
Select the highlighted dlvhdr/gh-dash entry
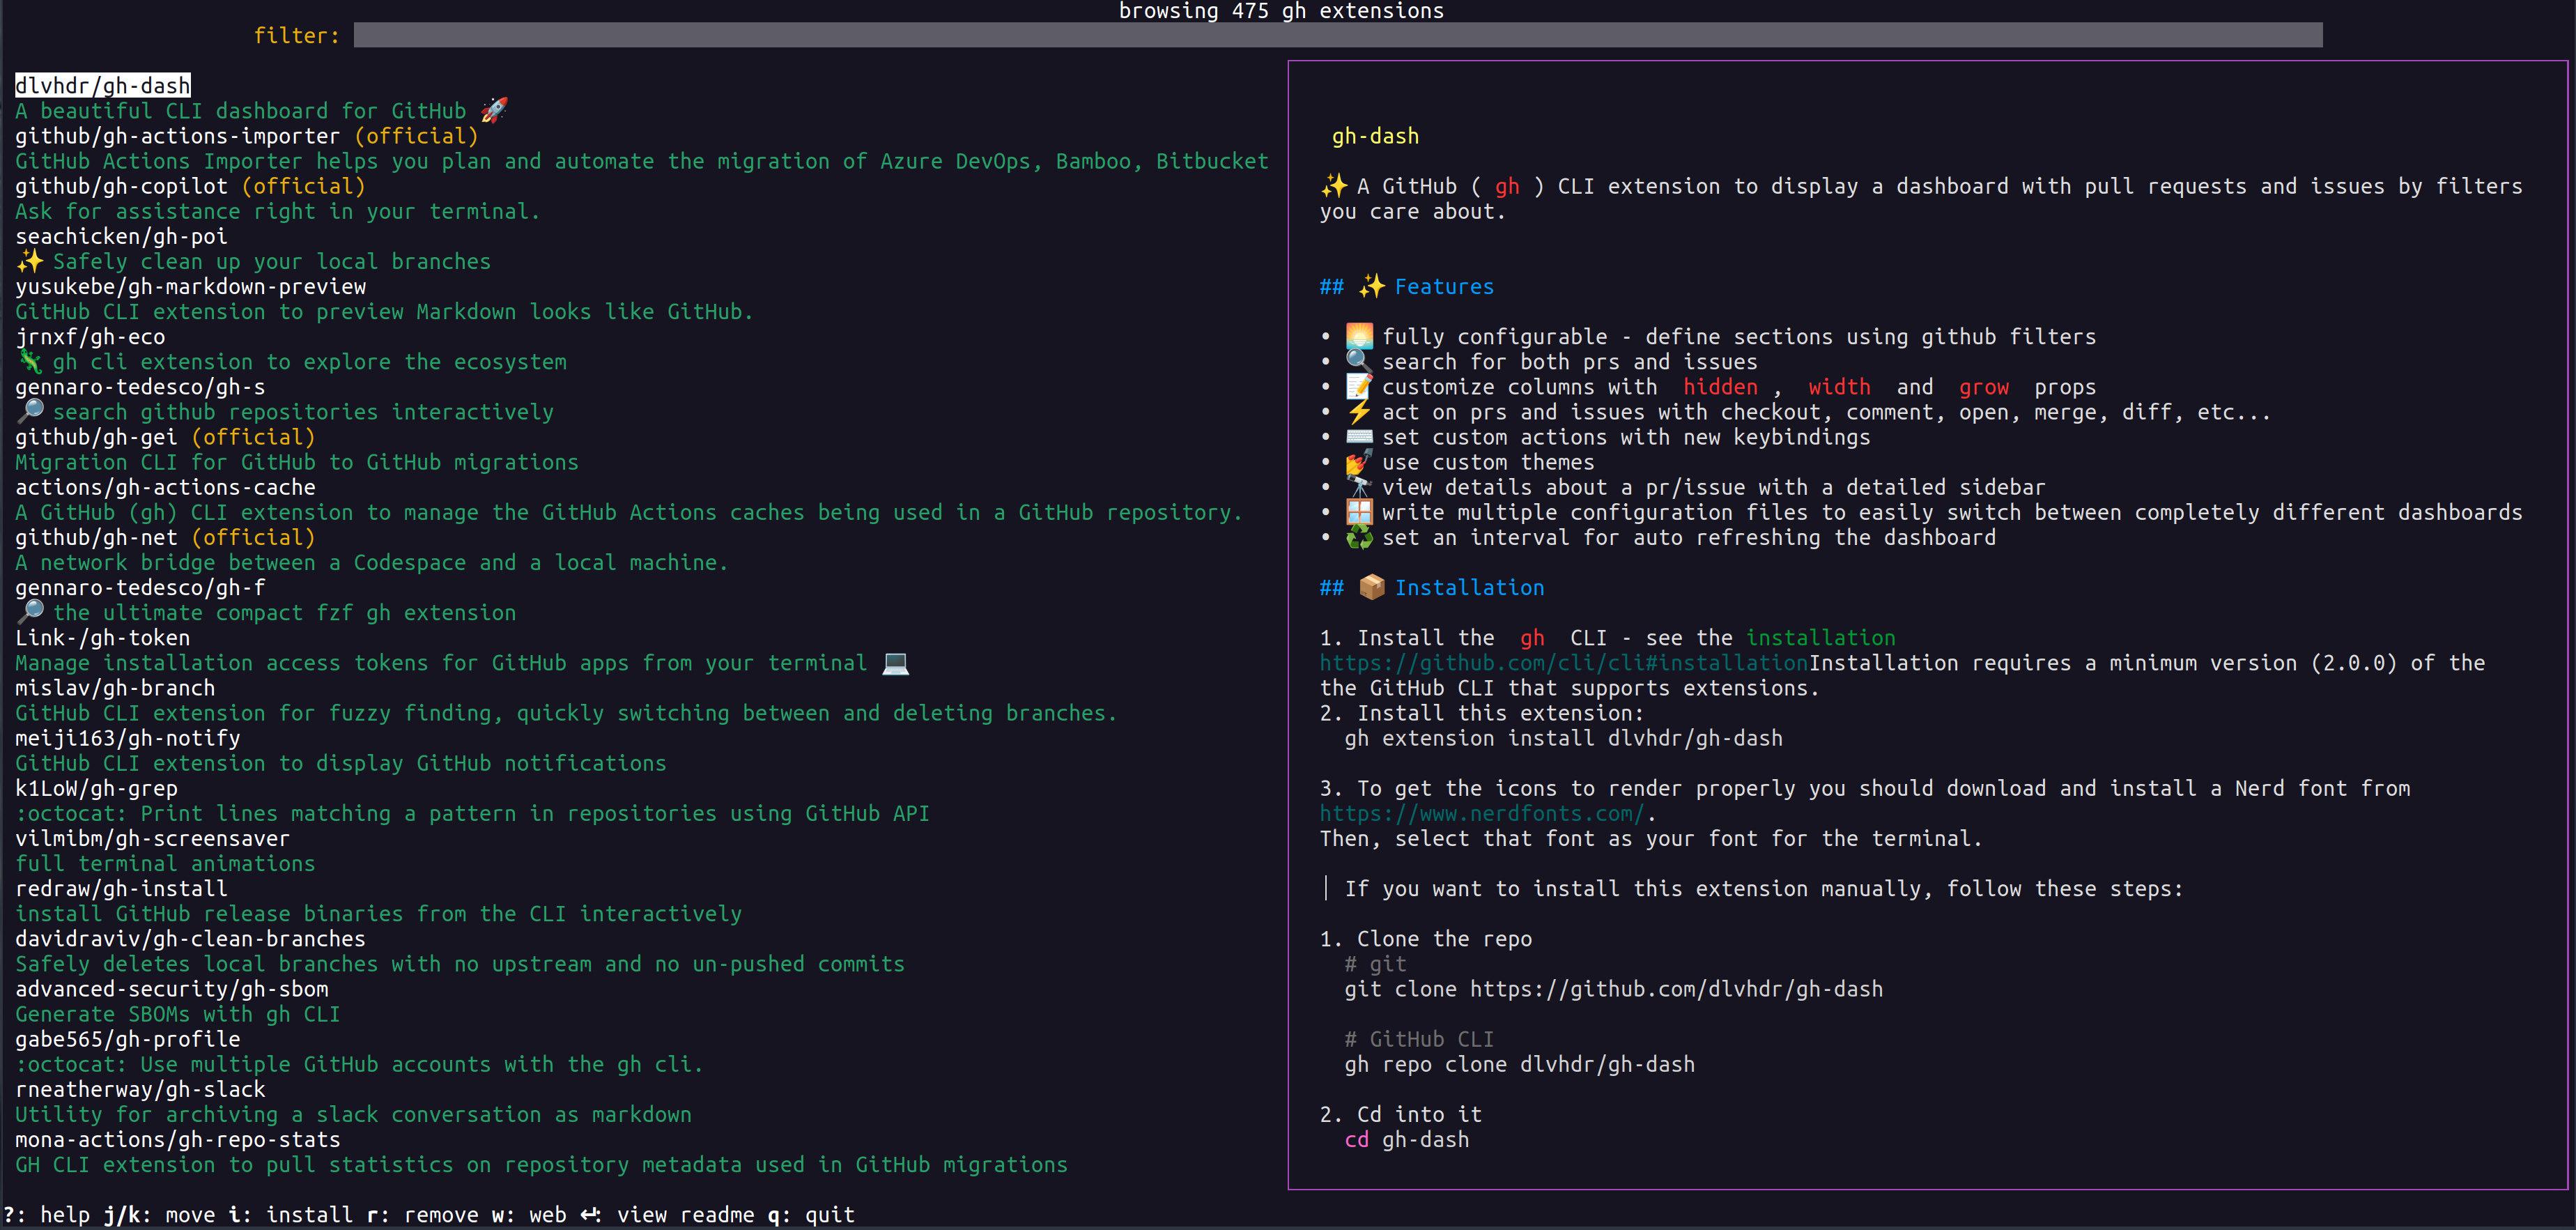[x=102, y=85]
